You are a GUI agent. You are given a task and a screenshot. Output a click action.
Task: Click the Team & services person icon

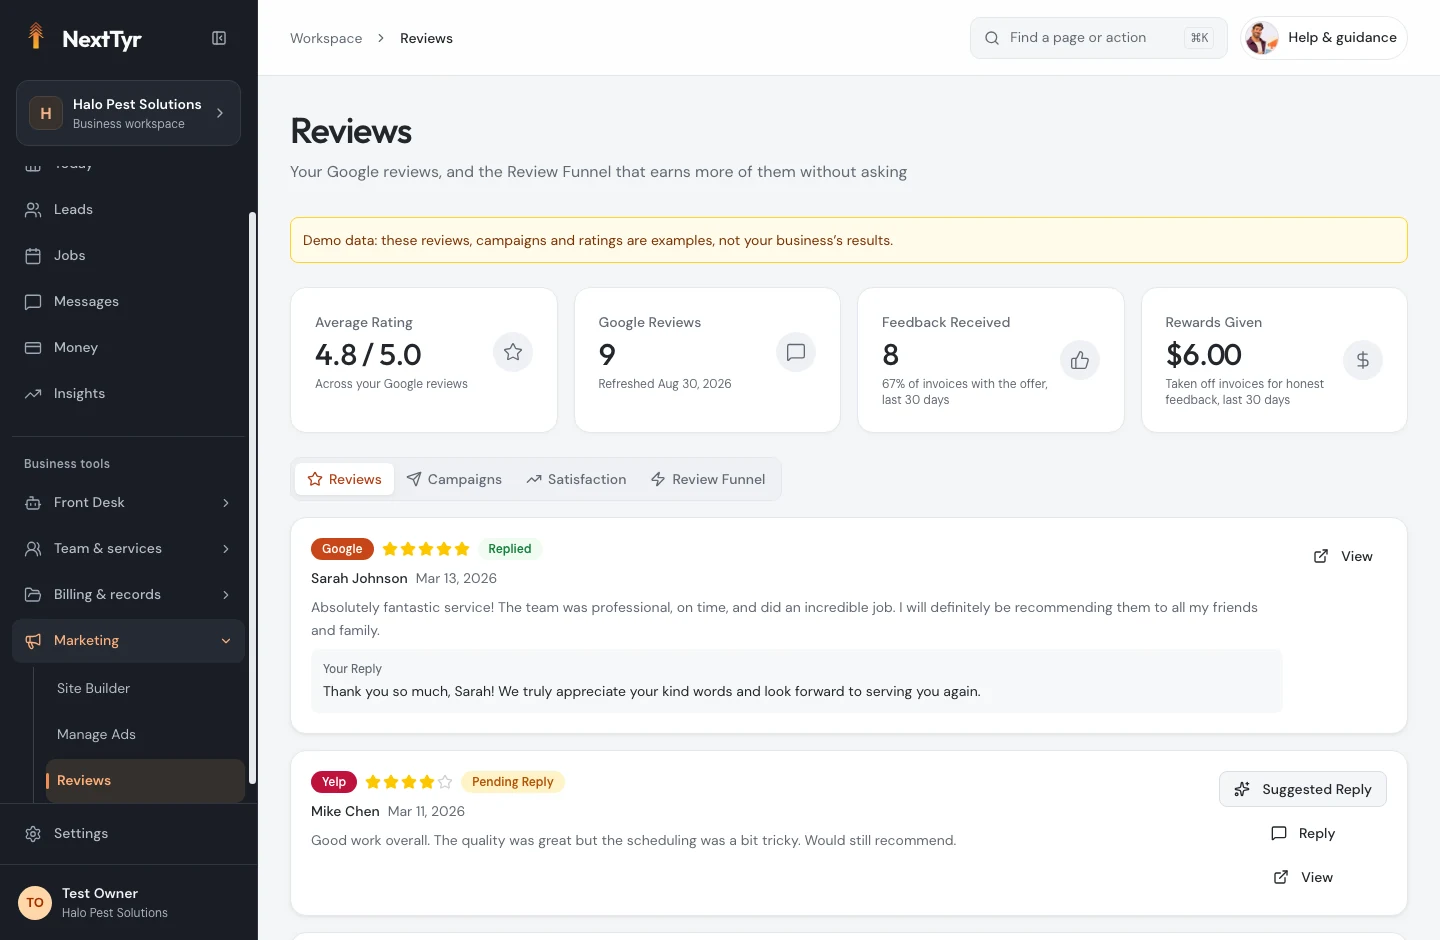click(33, 549)
